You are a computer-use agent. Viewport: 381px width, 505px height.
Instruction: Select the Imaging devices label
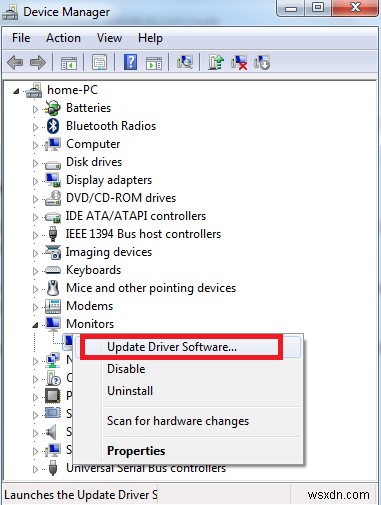pyautogui.click(x=109, y=252)
